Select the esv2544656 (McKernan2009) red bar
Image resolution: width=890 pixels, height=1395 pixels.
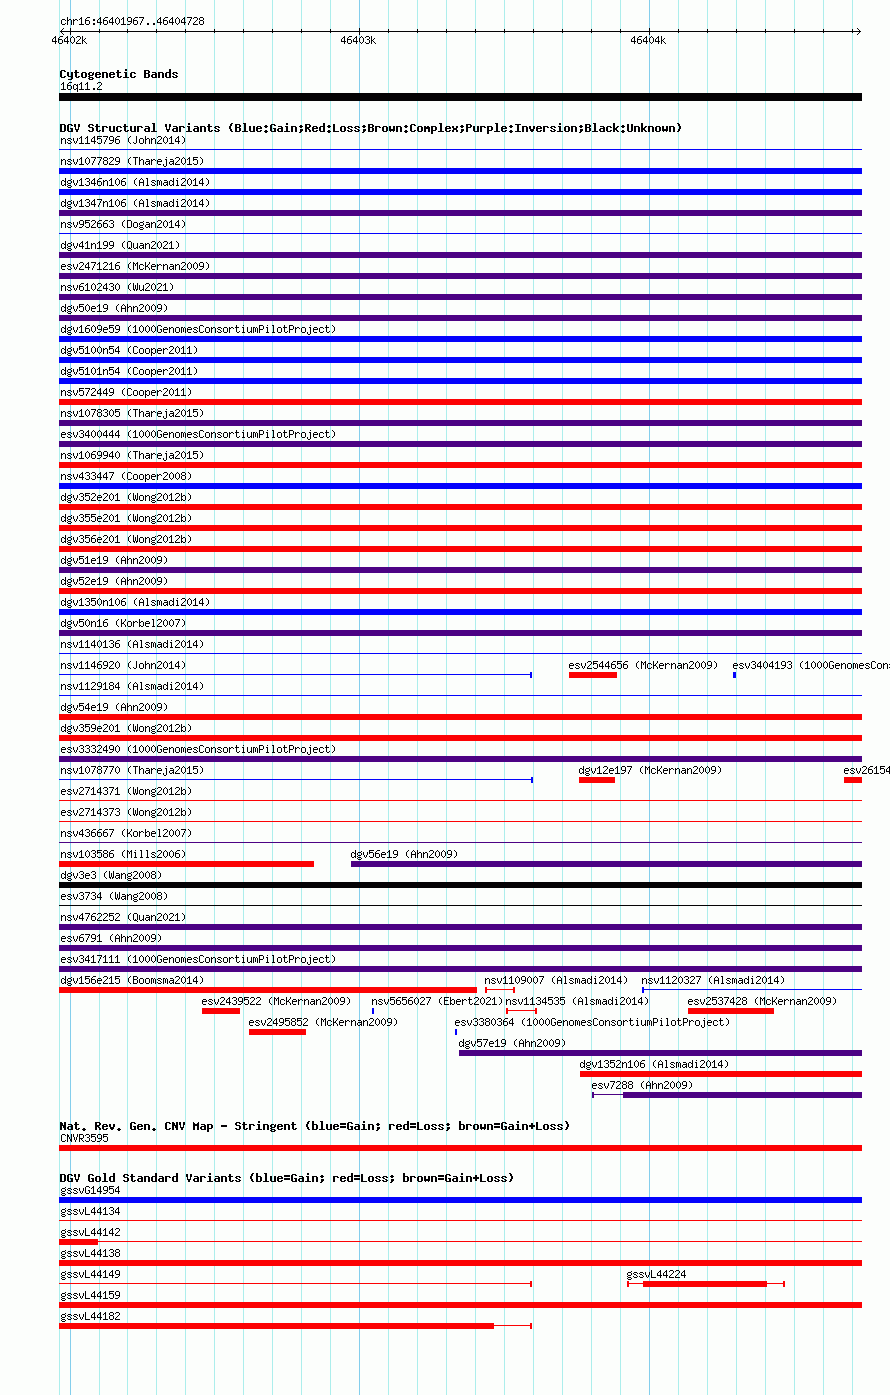pos(593,675)
